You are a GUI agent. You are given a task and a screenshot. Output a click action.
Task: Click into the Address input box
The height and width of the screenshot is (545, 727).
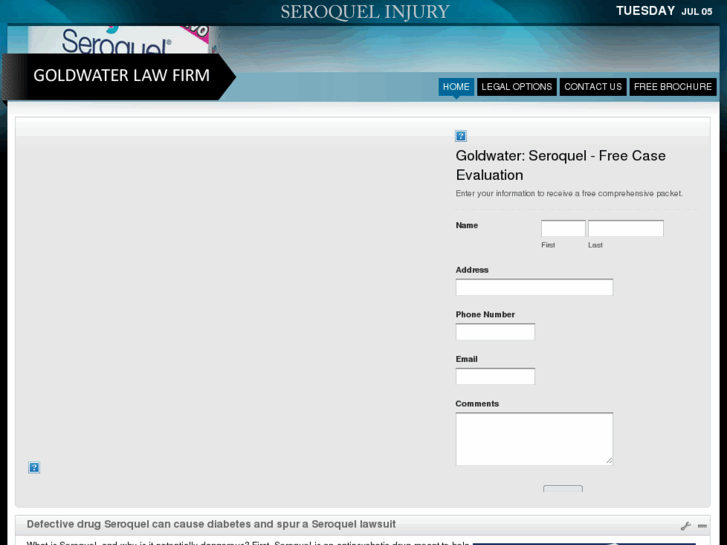coord(534,287)
